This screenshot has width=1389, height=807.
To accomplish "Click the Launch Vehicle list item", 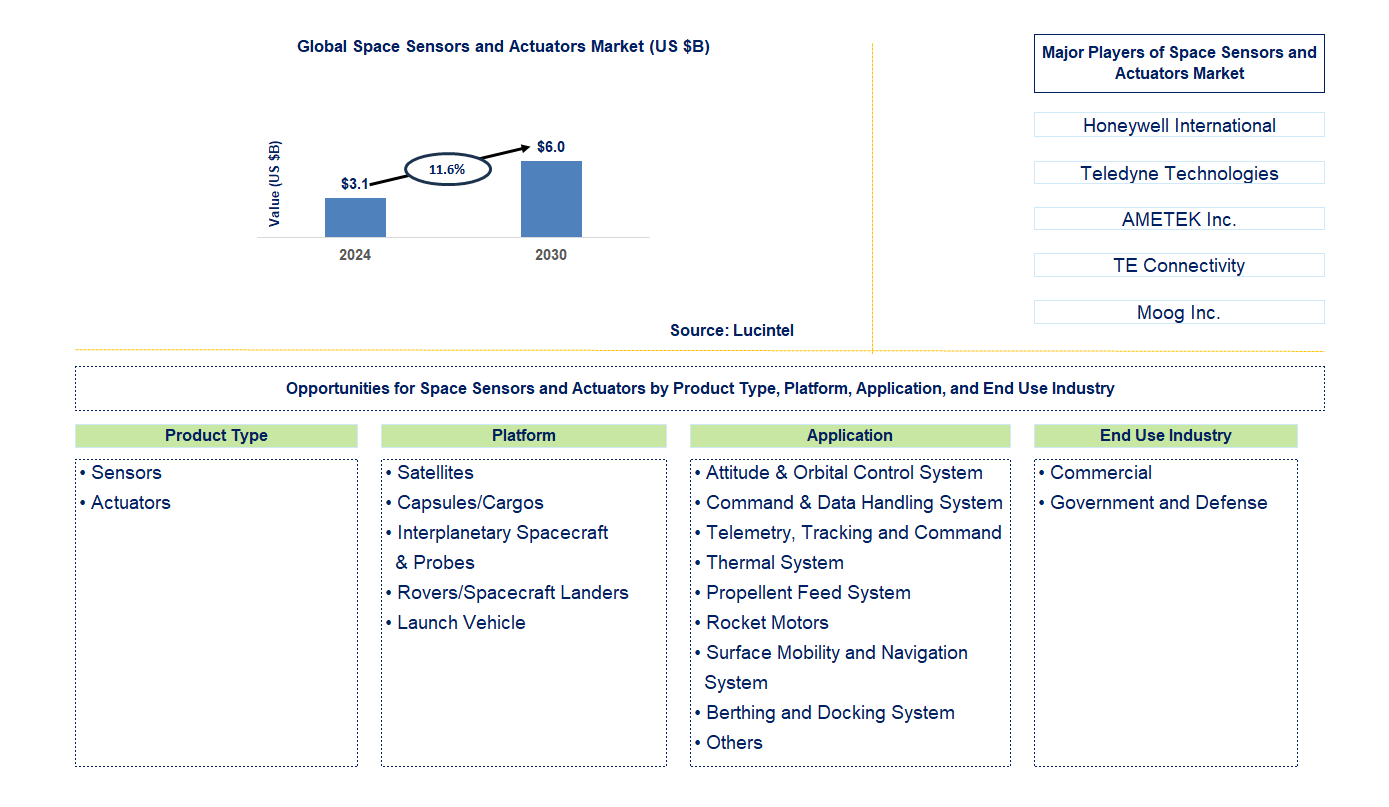I will pos(455,623).
